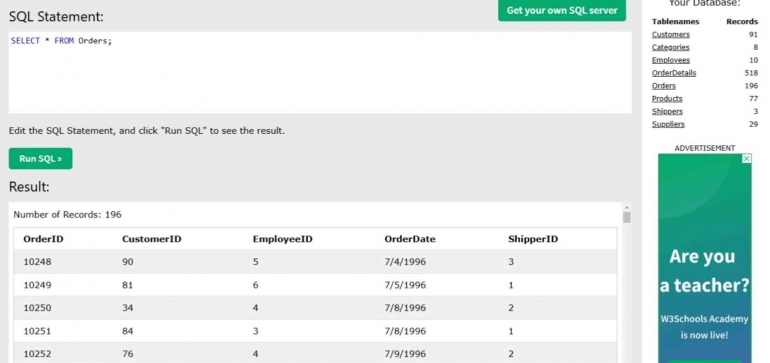
Task: Click CustomerID value 34
Action: (x=128, y=308)
